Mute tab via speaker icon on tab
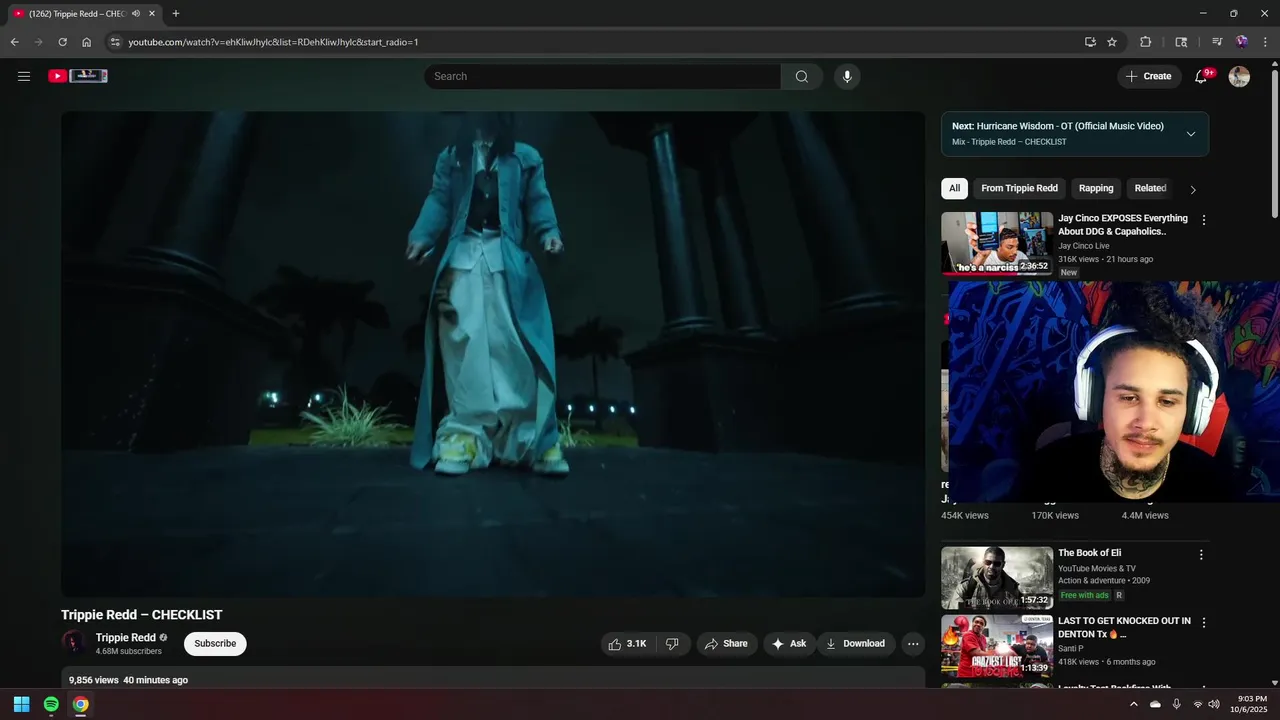This screenshot has width=1280, height=720. coord(136,13)
